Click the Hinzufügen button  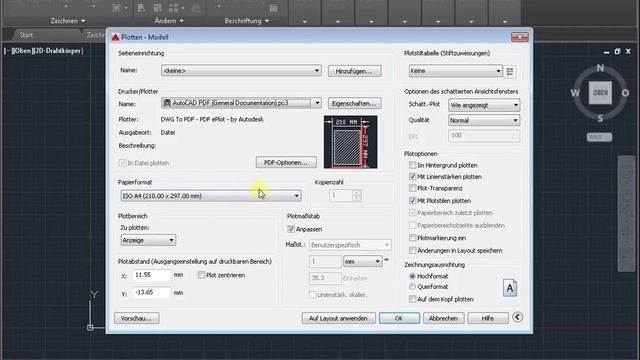354,71
